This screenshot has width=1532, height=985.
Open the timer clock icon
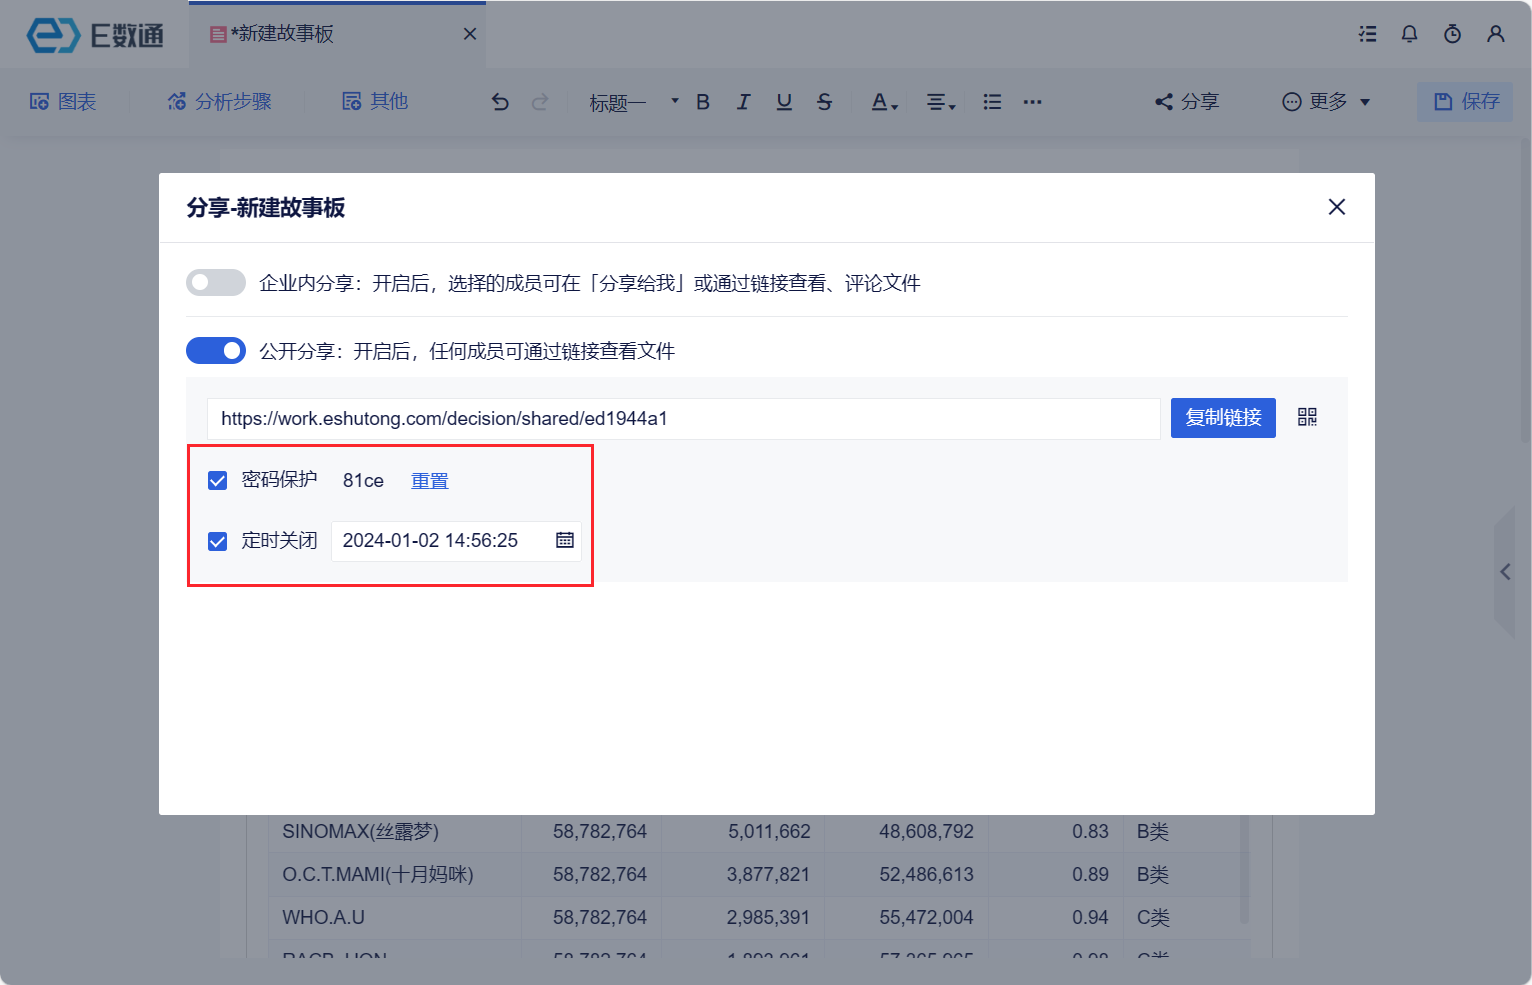[1452, 34]
